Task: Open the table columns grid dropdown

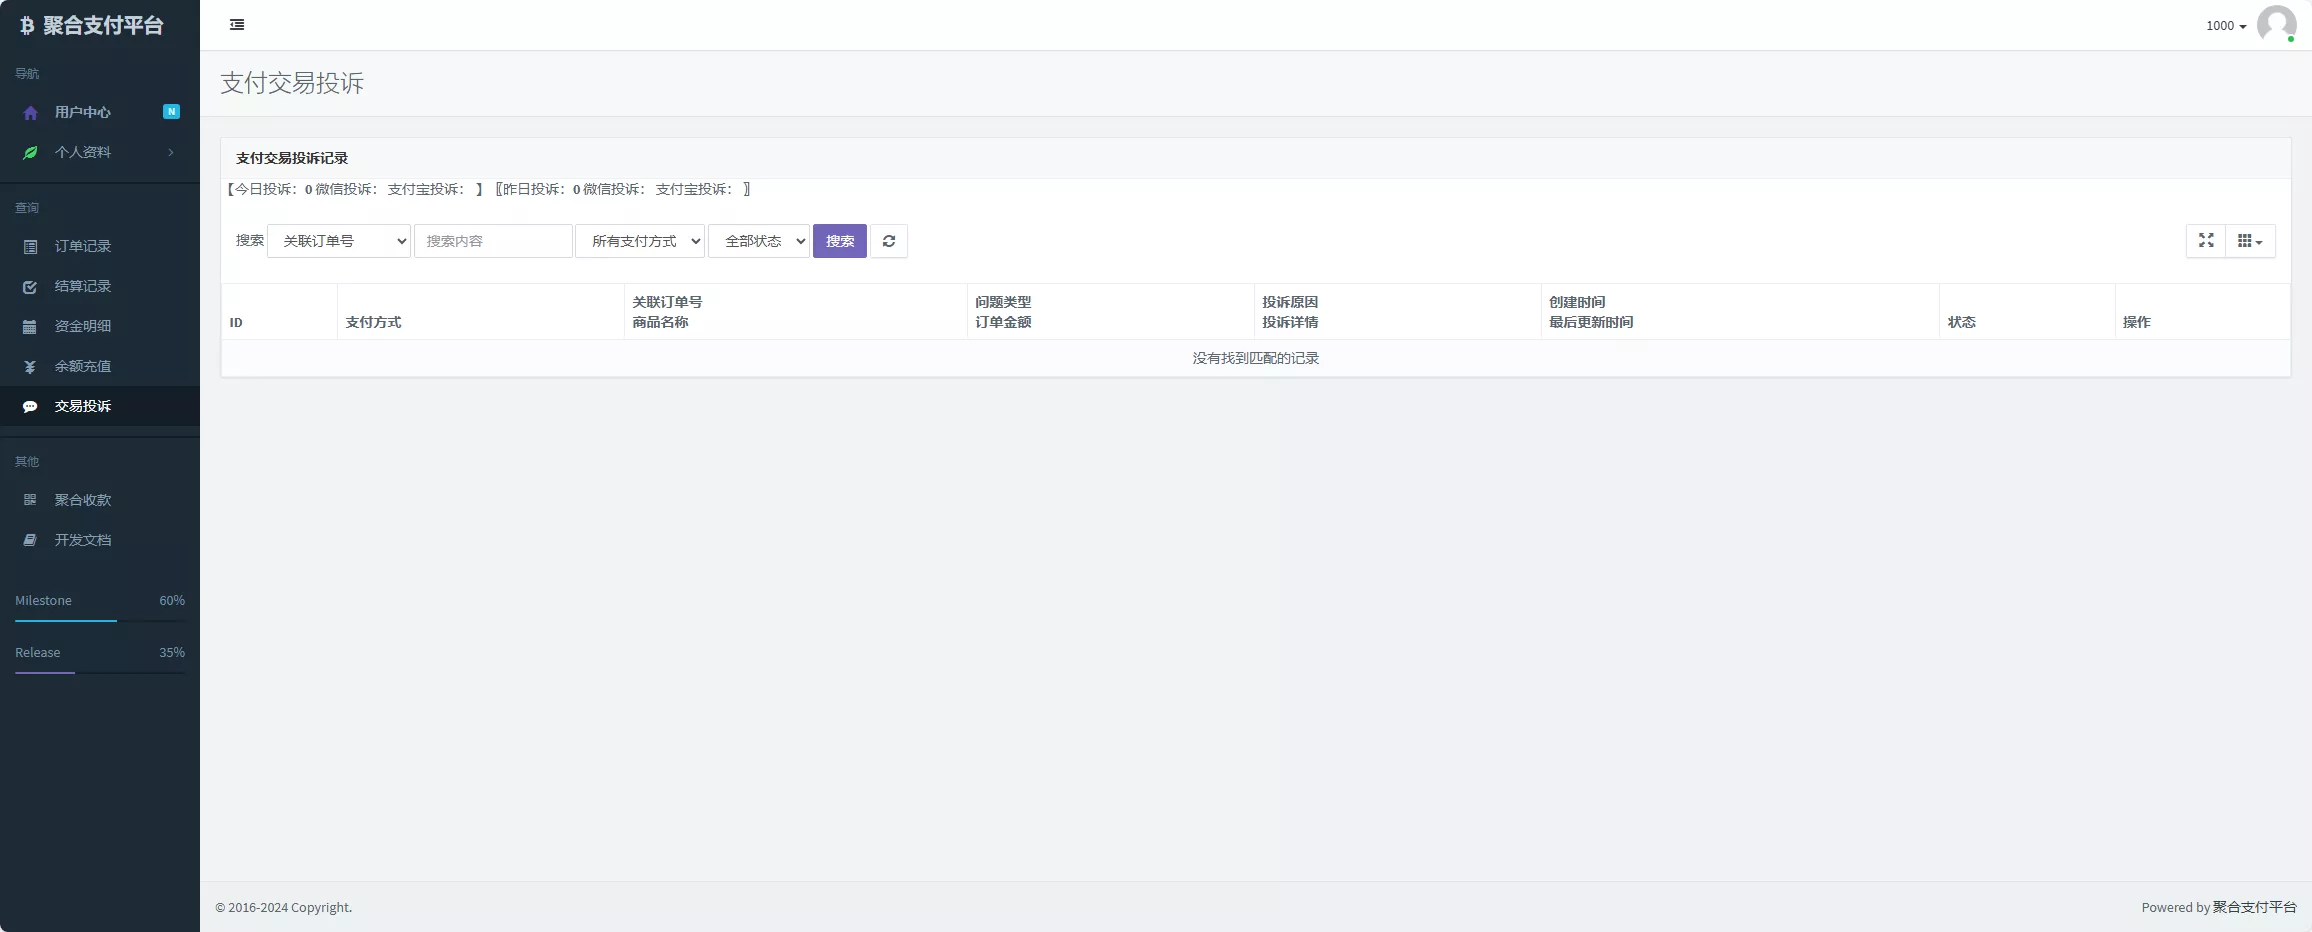Action: point(2250,241)
